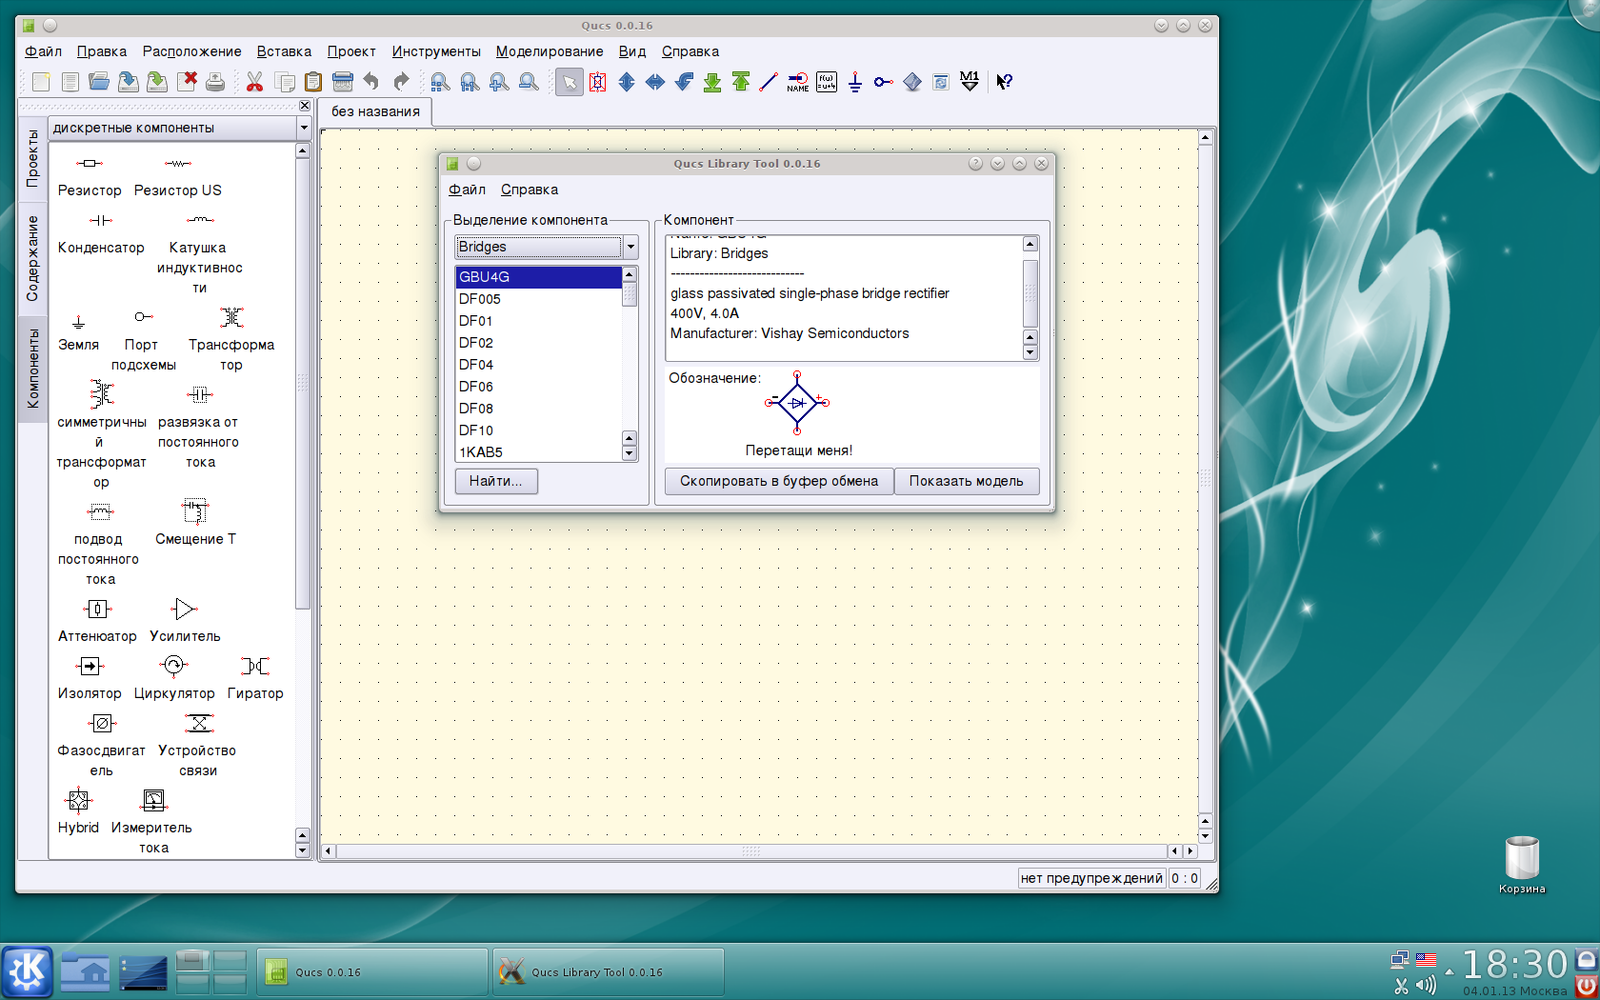
Task: Create a new schematic document
Action: (x=41, y=82)
